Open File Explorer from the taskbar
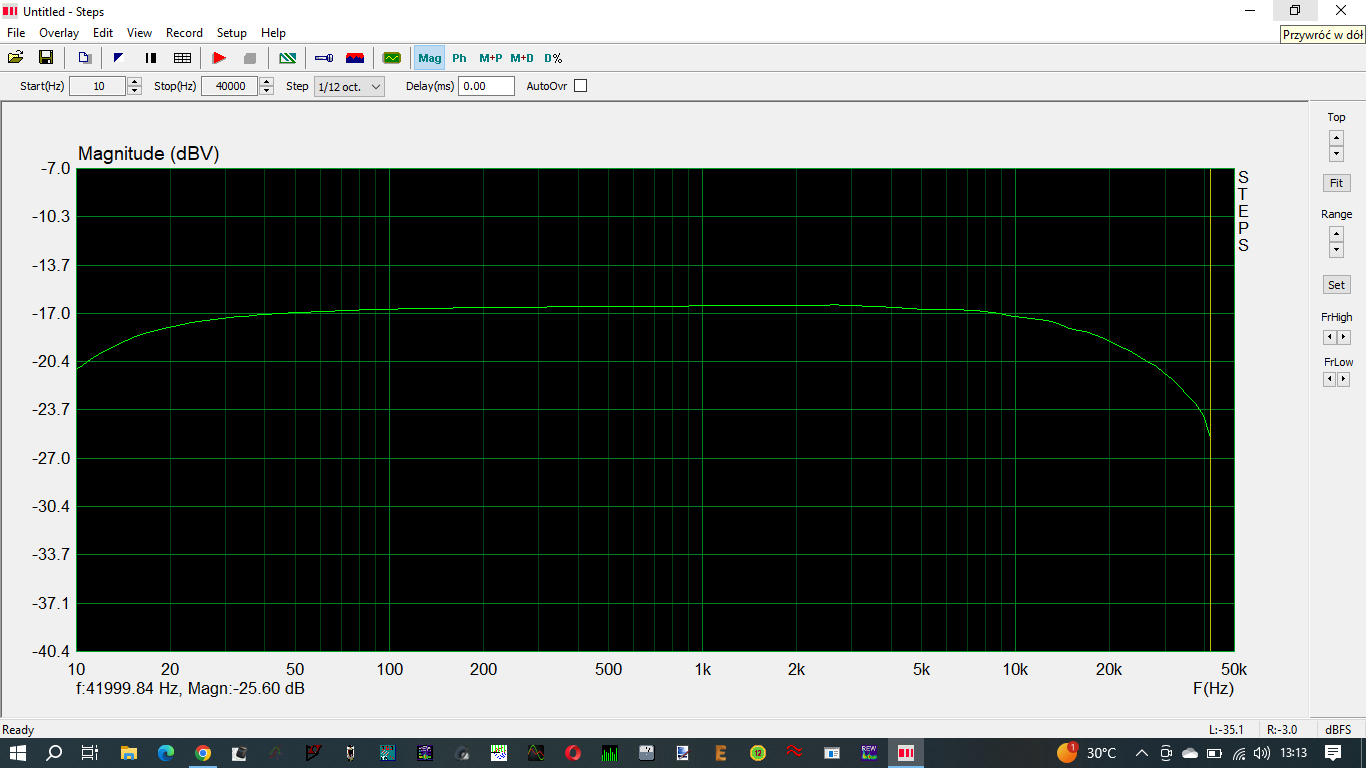 [128, 752]
